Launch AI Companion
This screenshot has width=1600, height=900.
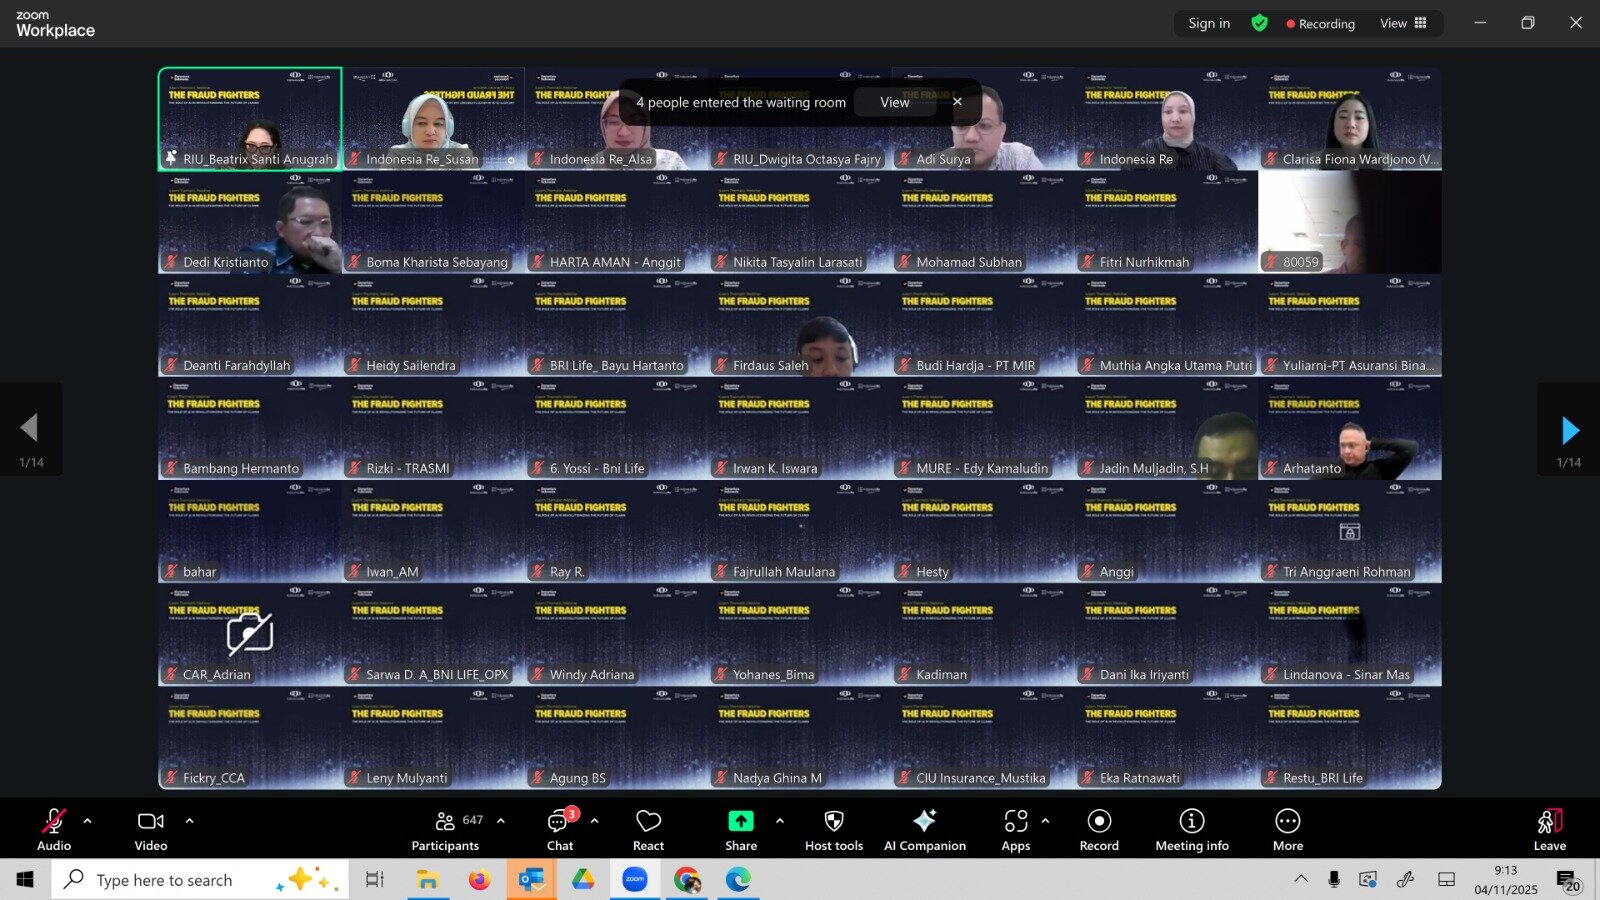tap(924, 830)
